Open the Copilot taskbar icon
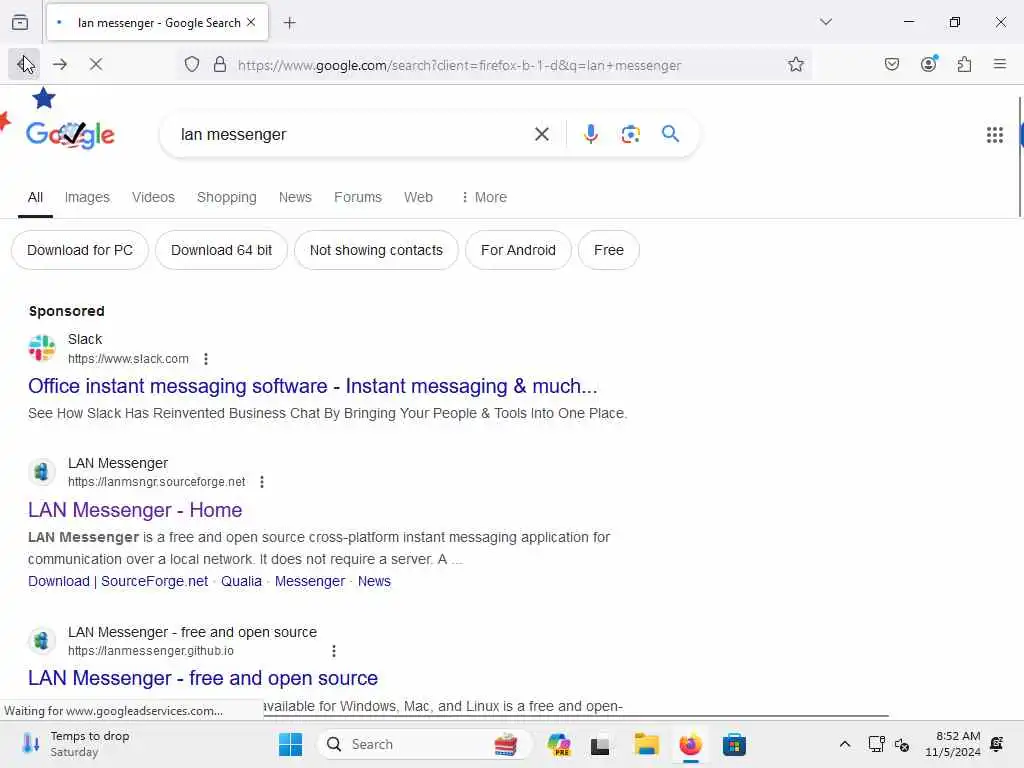The height and width of the screenshot is (768, 1024). click(x=559, y=744)
